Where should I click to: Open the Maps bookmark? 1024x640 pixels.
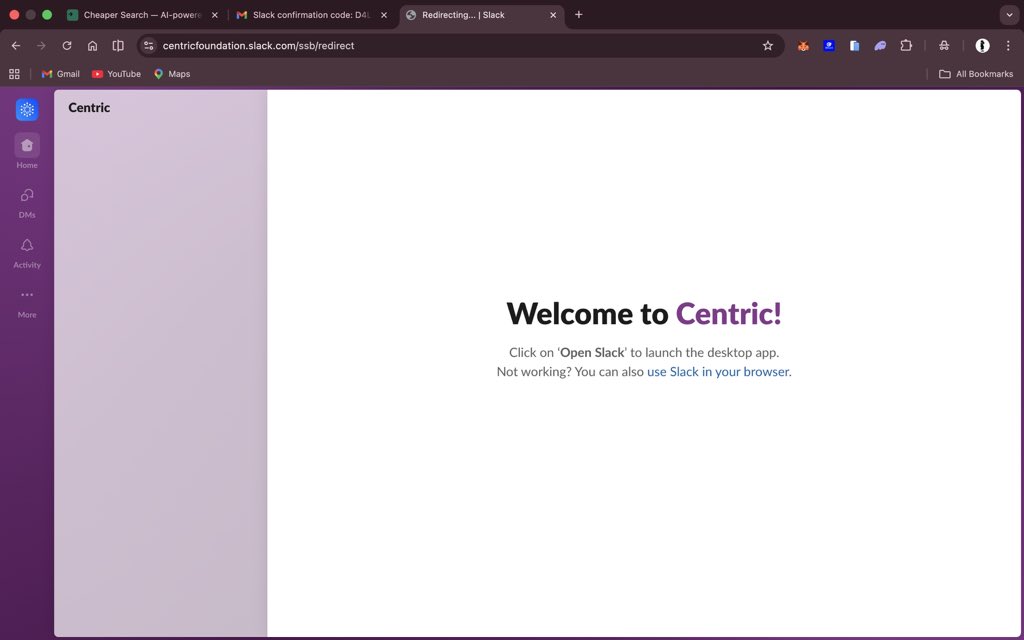pyautogui.click(x=172, y=74)
